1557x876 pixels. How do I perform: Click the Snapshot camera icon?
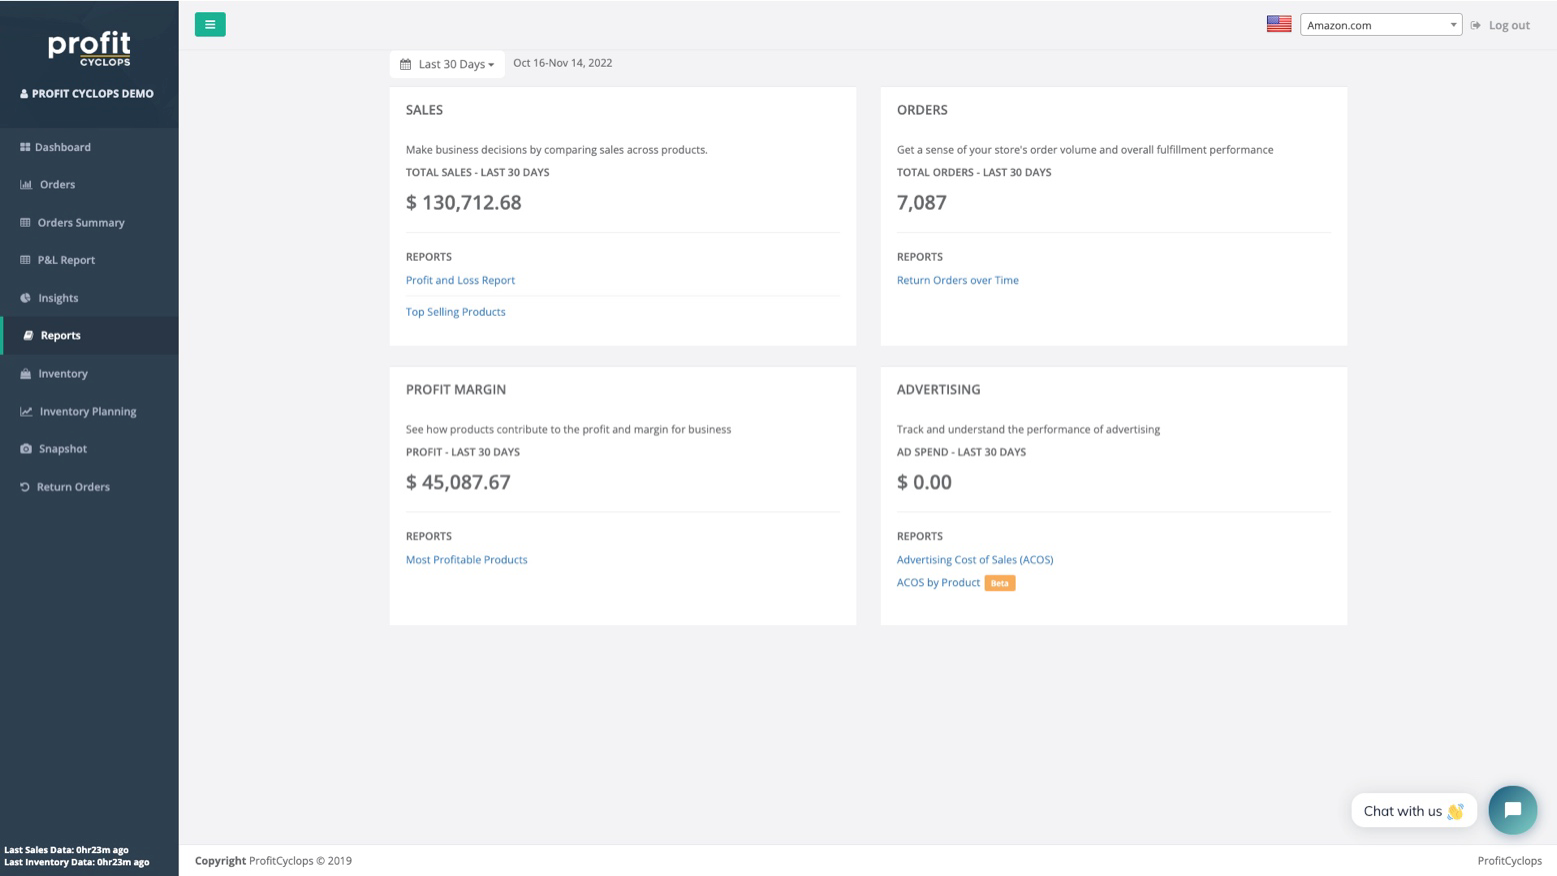(x=26, y=449)
